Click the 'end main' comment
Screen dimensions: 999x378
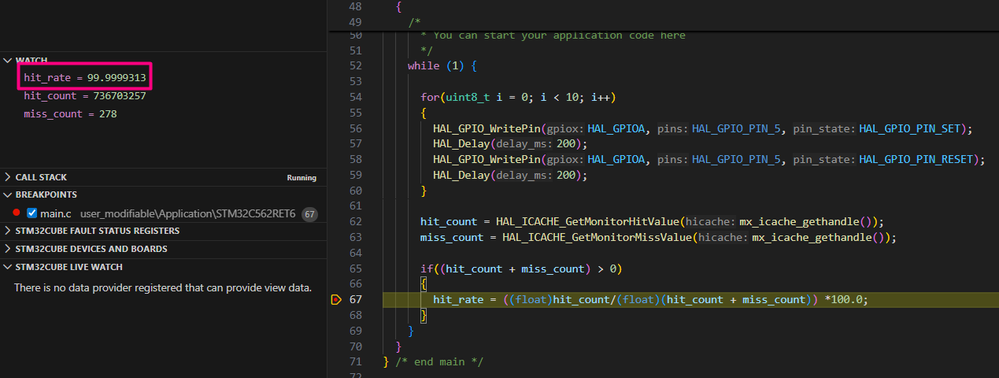click(x=439, y=362)
